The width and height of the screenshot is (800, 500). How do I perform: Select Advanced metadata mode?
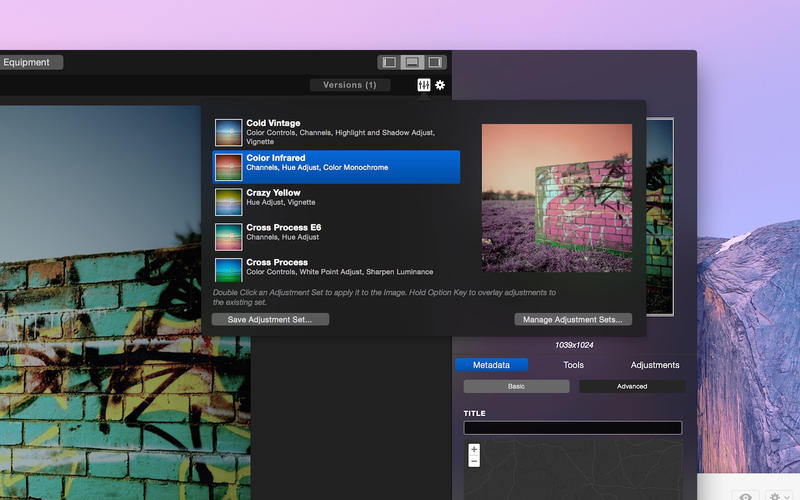tap(632, 386)
